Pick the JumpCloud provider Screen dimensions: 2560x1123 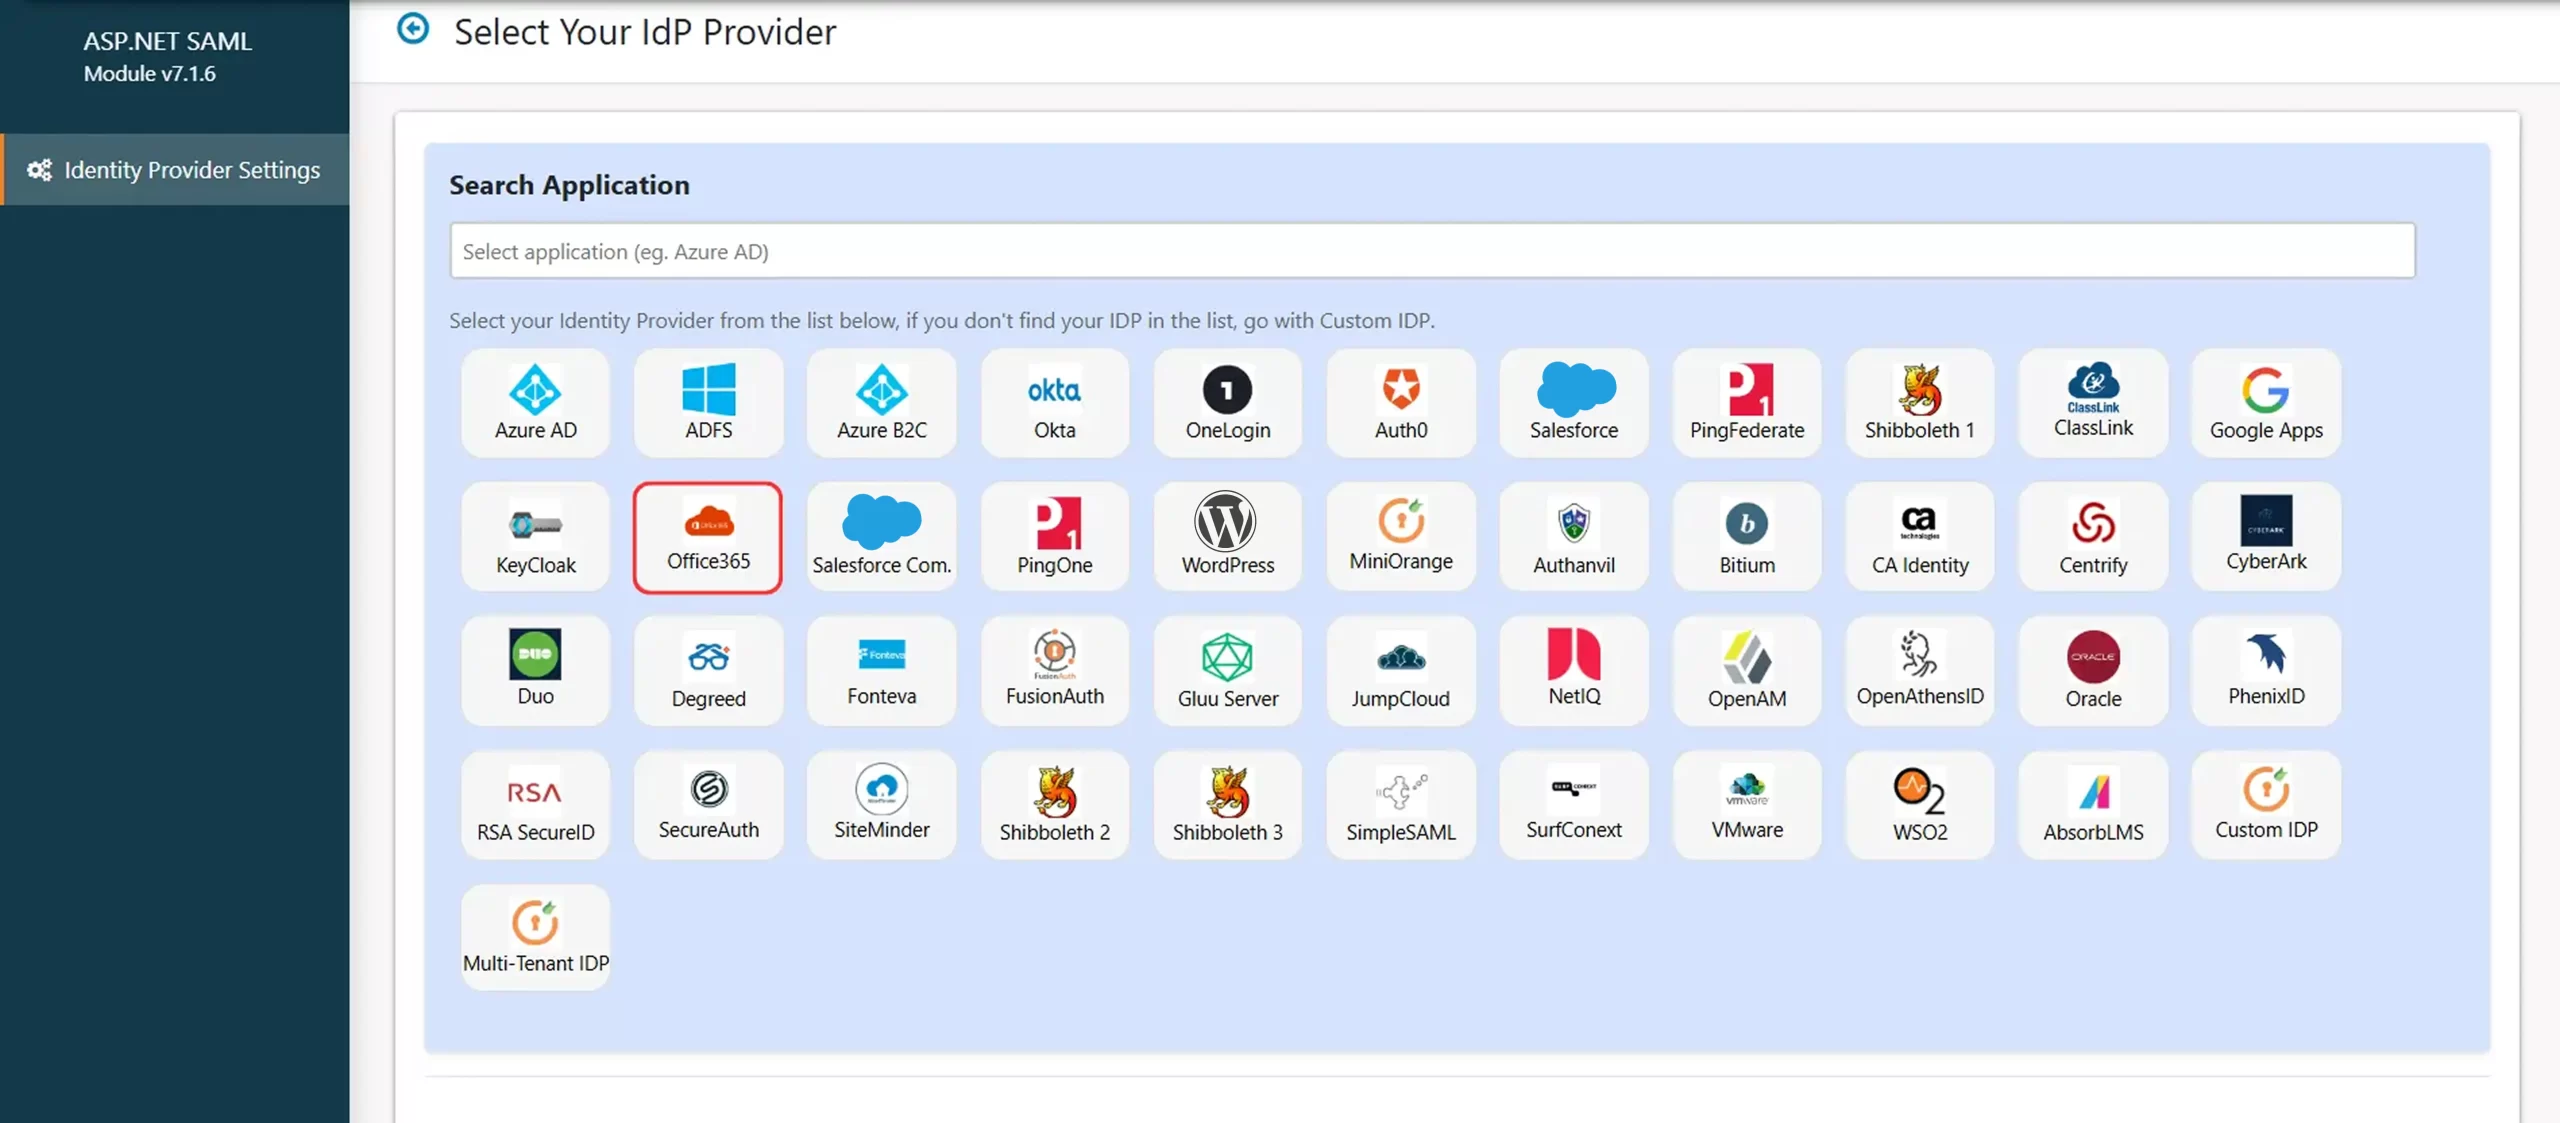pyautogui.click(x=1400, y=671)
